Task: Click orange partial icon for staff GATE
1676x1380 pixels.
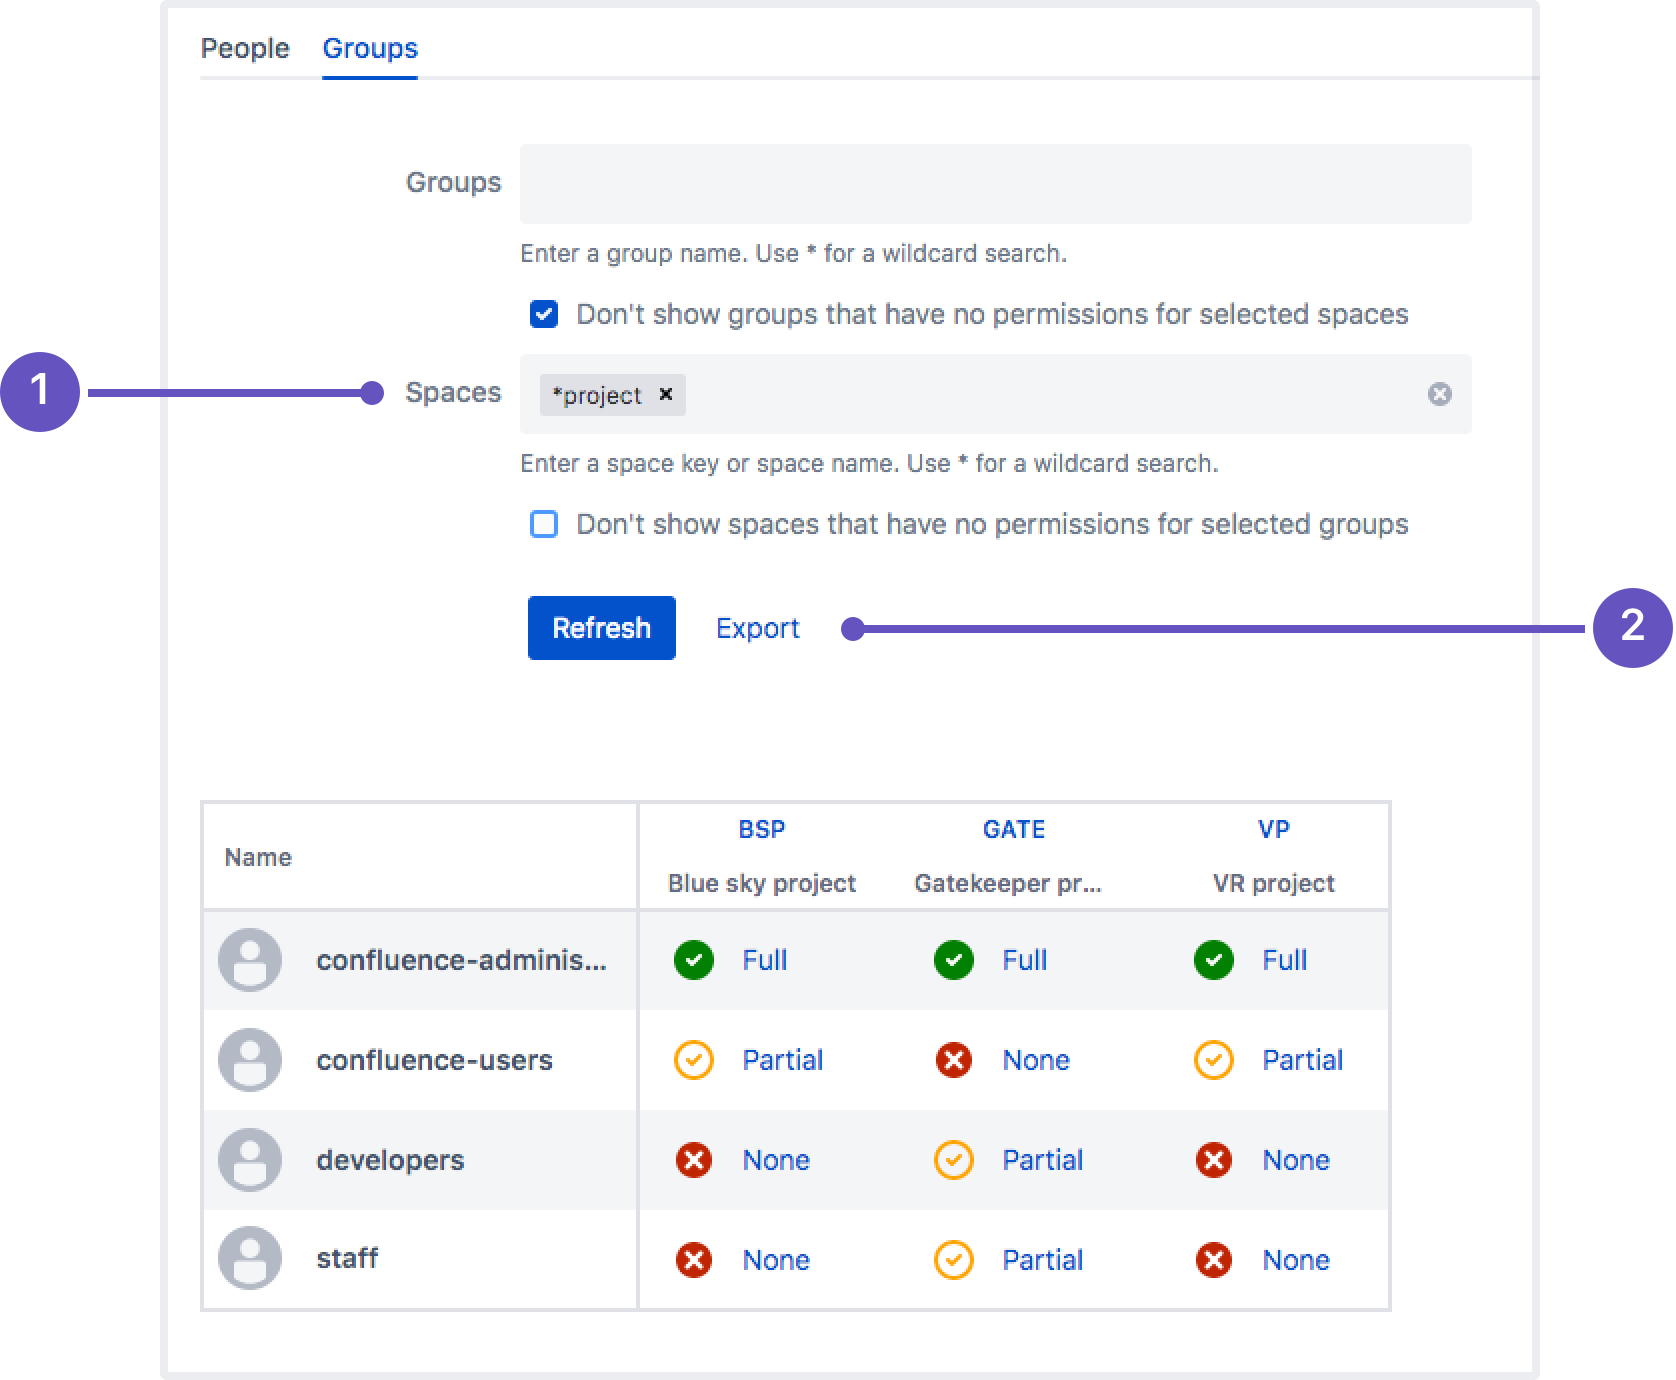Action: tap(954, 1260)
